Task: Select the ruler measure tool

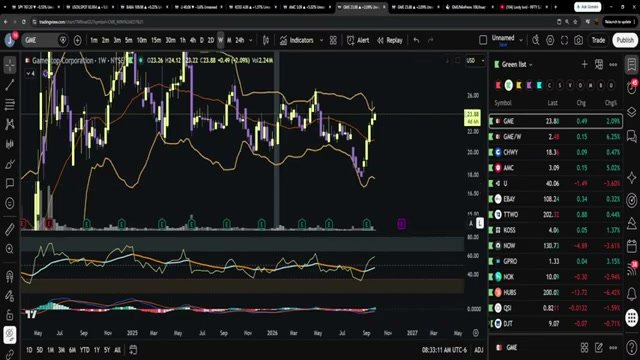Action: (10, 229)
